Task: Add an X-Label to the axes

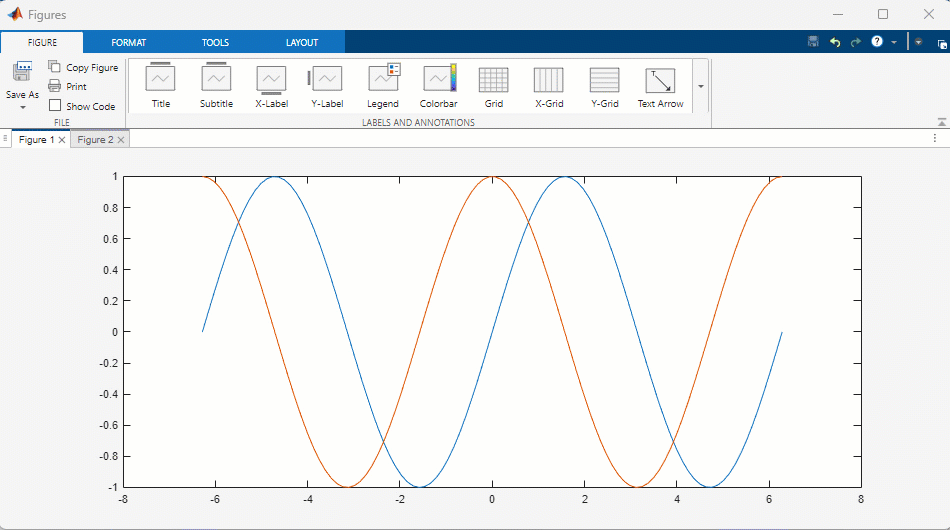Action: pos(271,85)
